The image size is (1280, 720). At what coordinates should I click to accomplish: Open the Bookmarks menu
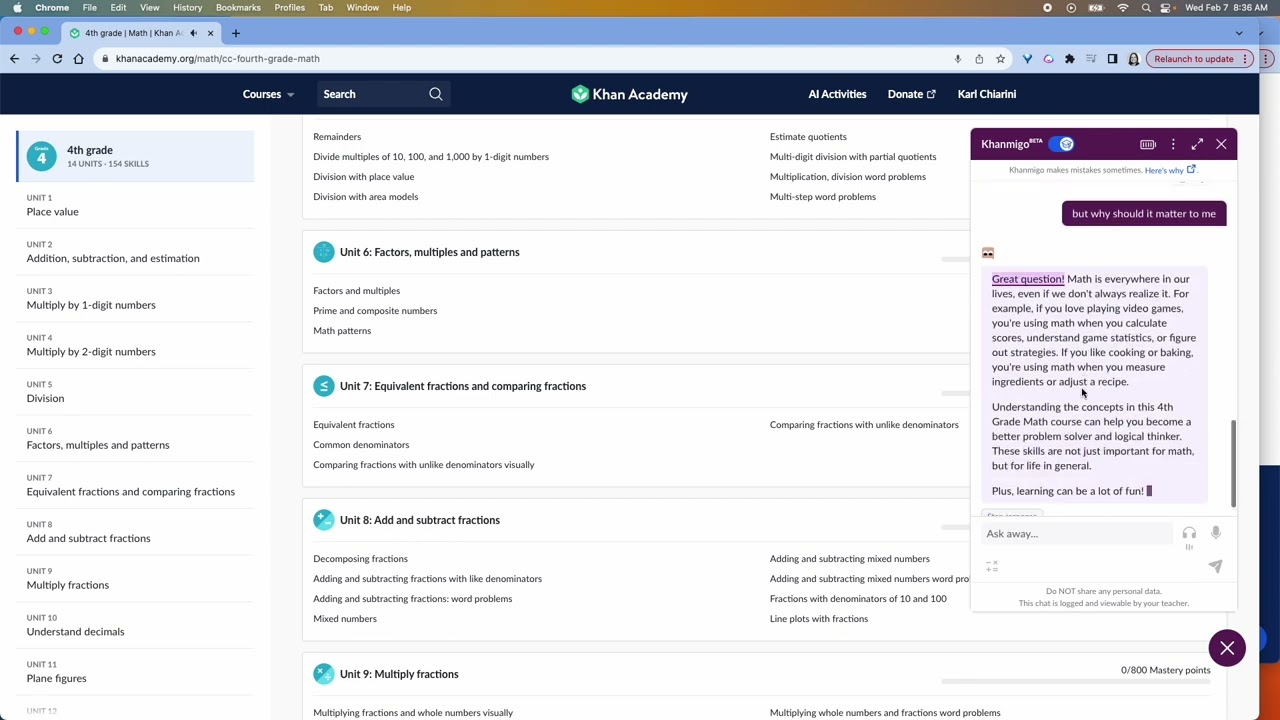tap(238, 8)
